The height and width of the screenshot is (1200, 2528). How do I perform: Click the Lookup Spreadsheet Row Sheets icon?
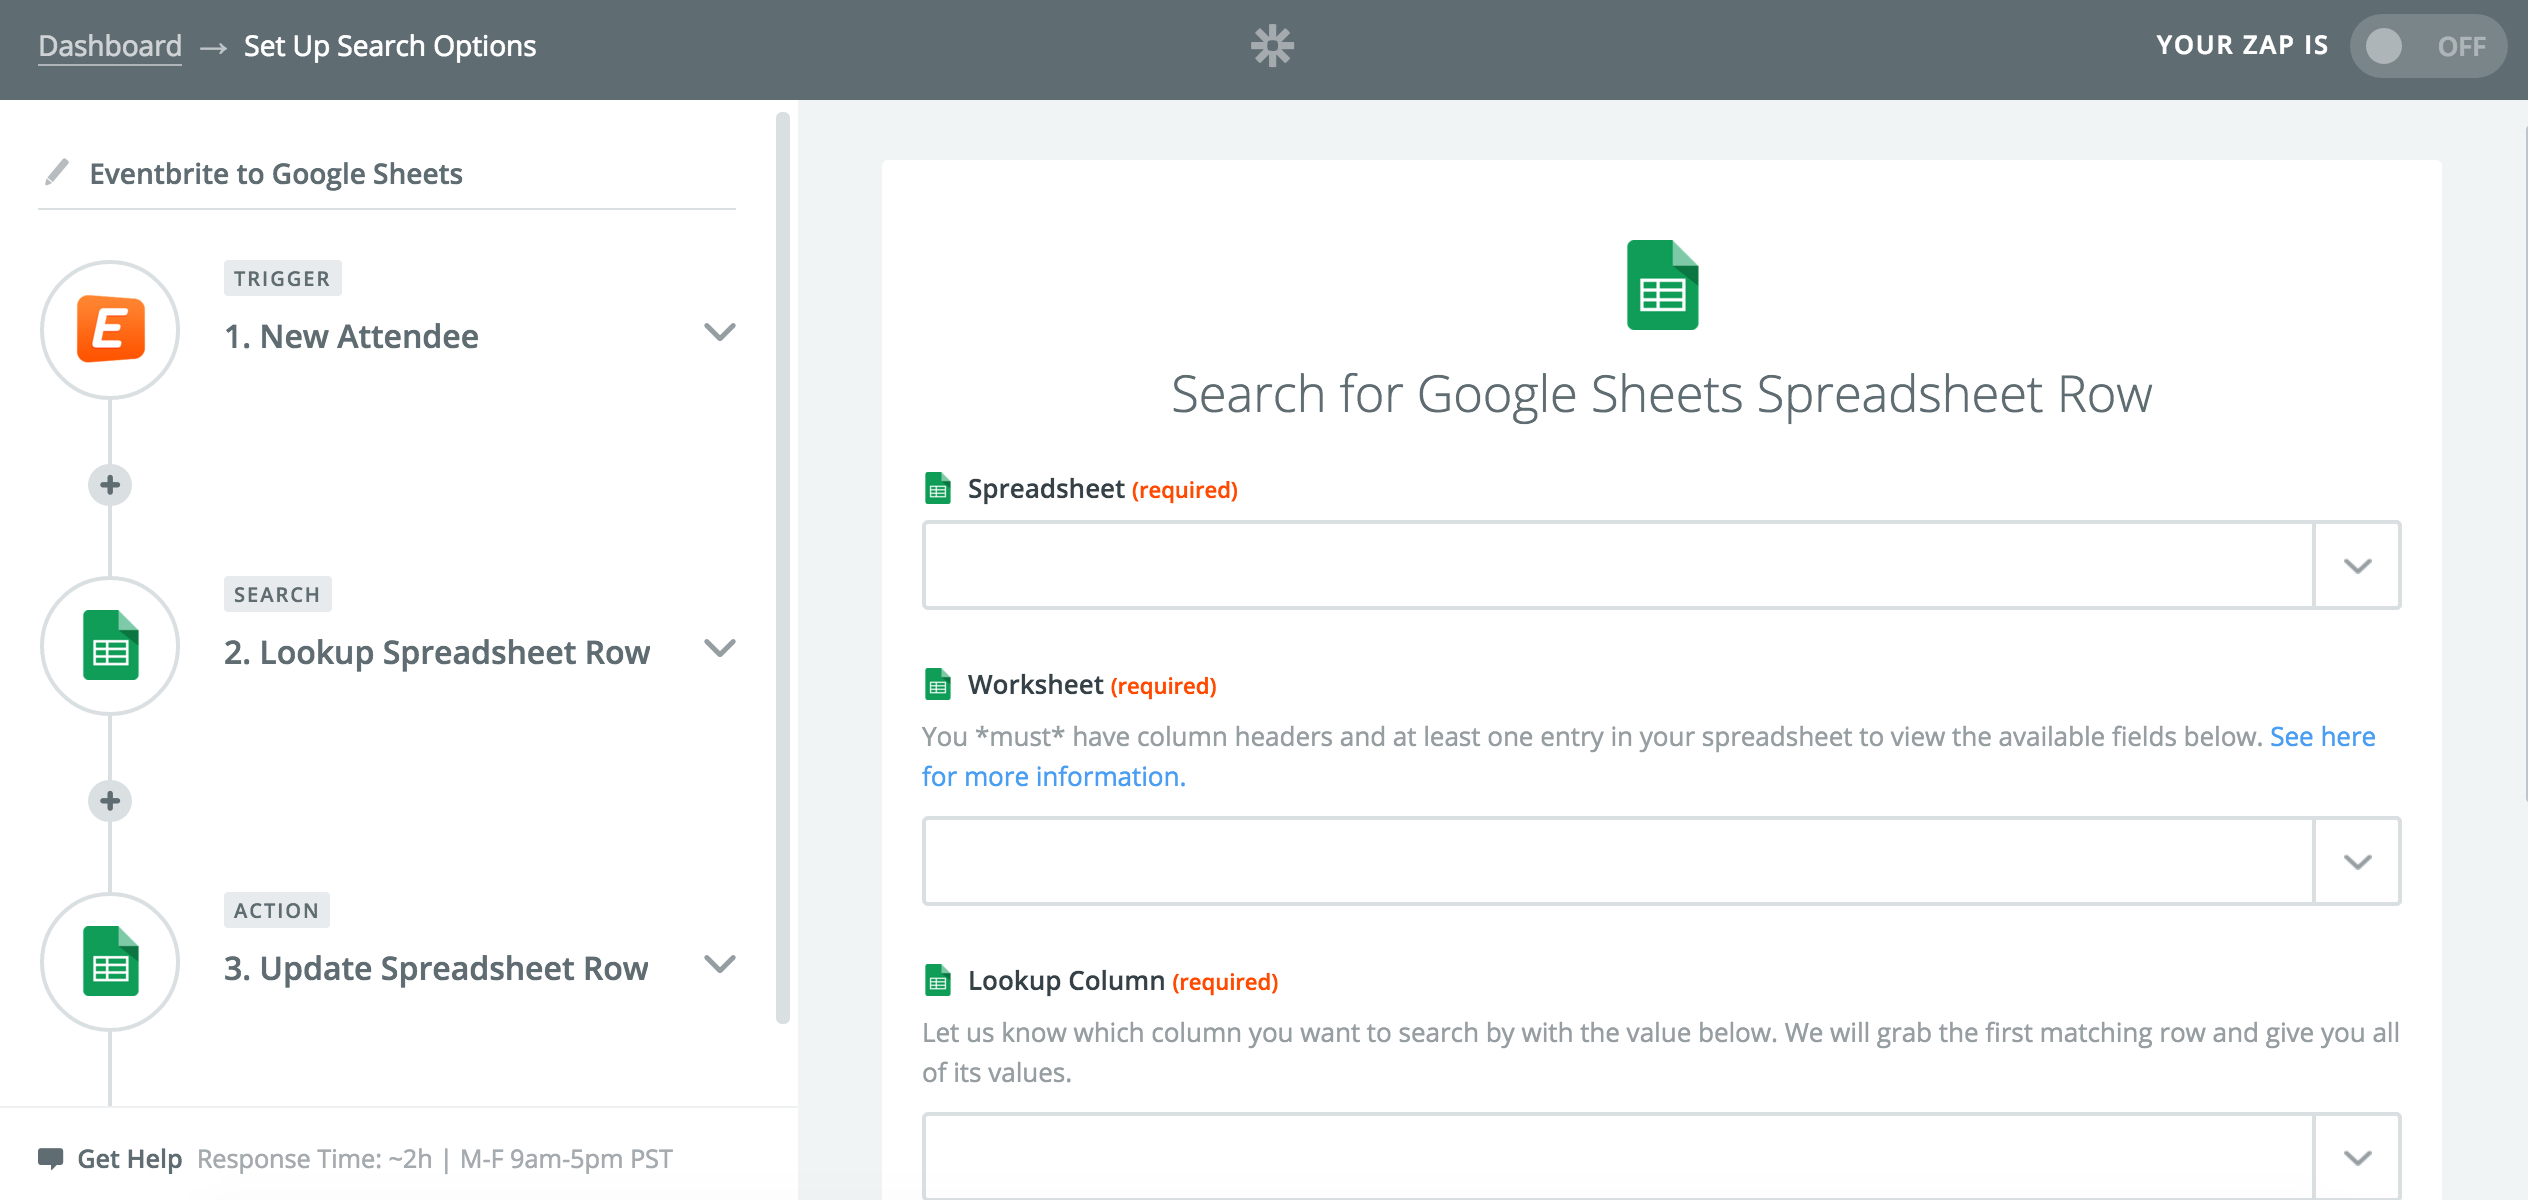[x=110, y=646]
